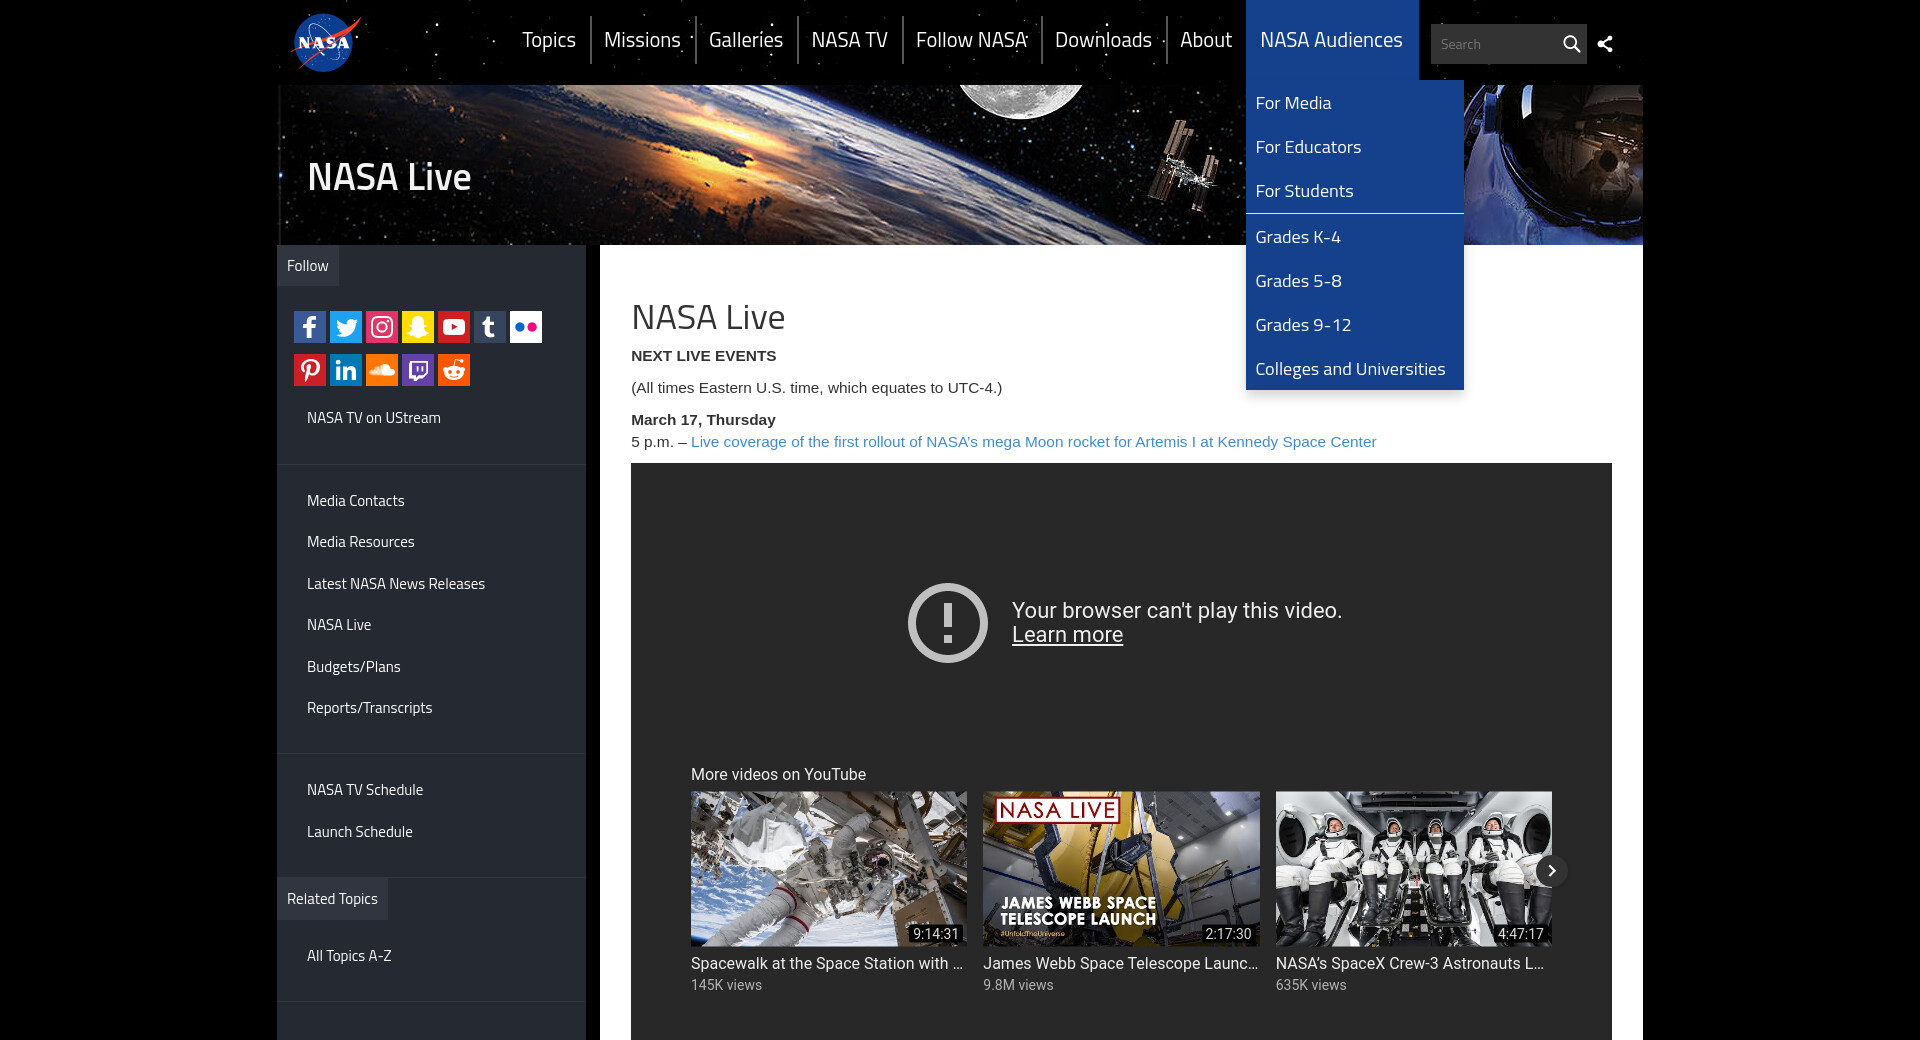Screen dimensions: 1920x1040
Task: Collapse the NASA Audiences dropdown
Action: 1331,40
